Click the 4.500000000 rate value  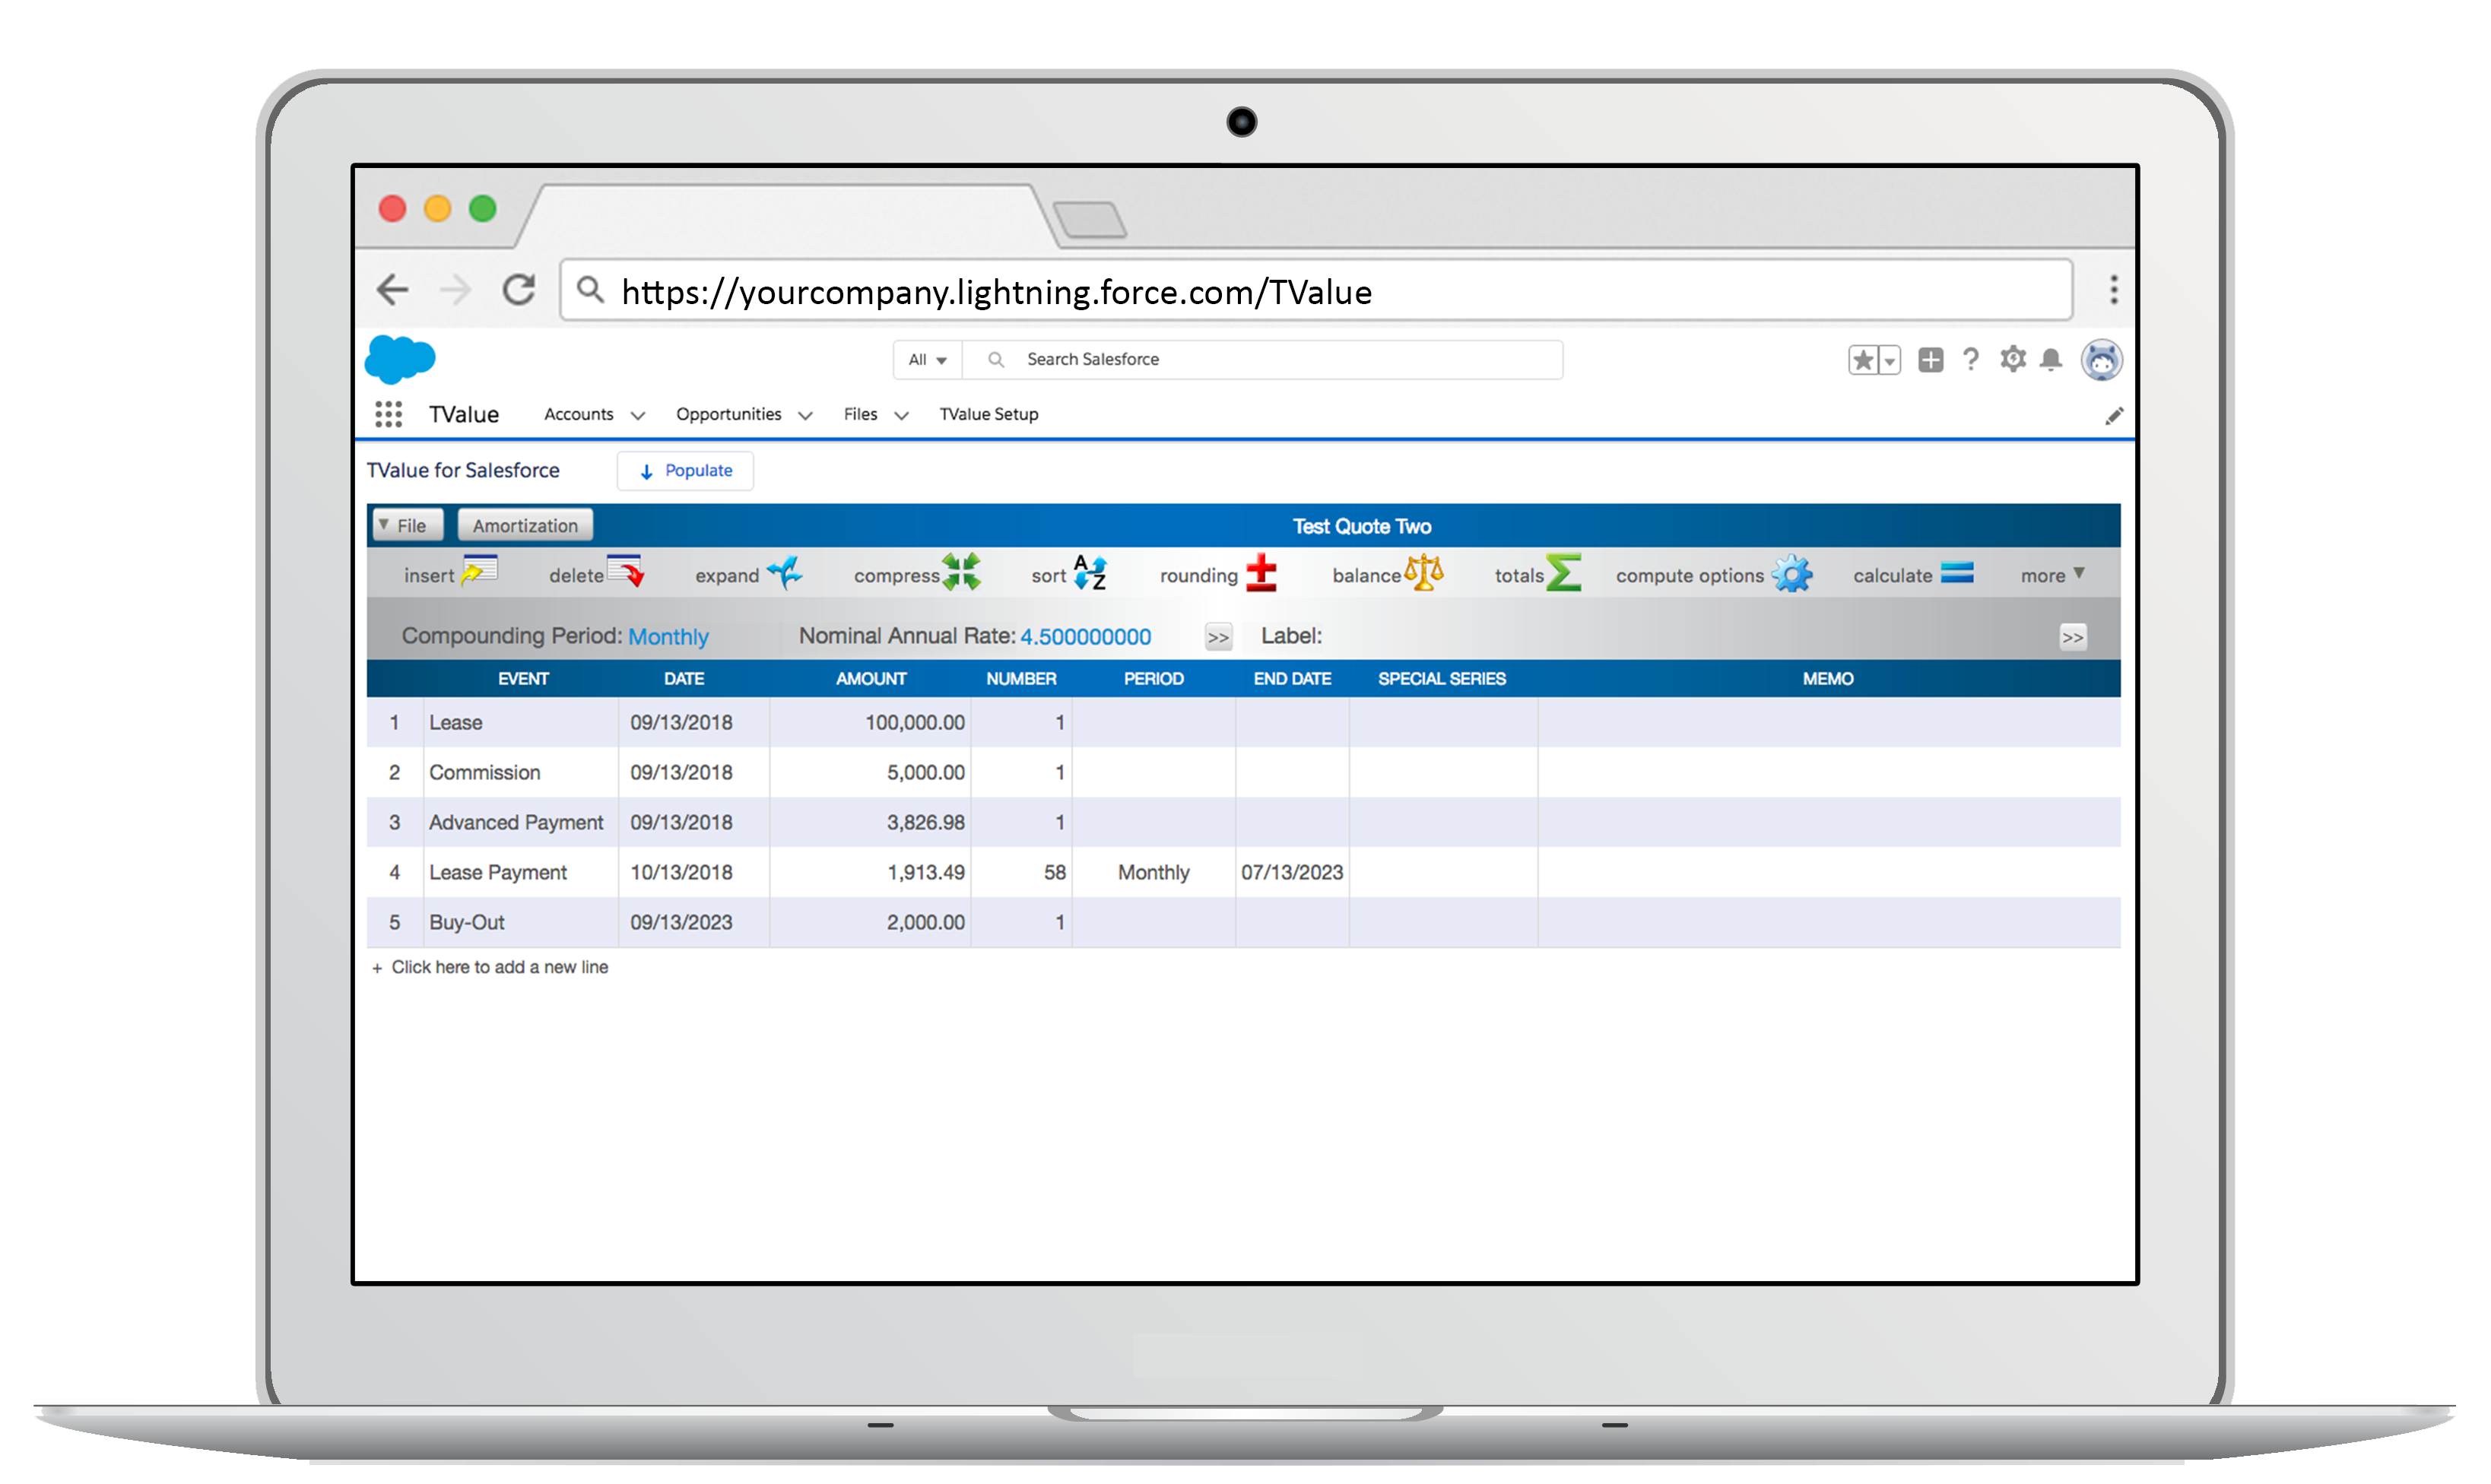pyautogui.click(x=1085, y=637)
